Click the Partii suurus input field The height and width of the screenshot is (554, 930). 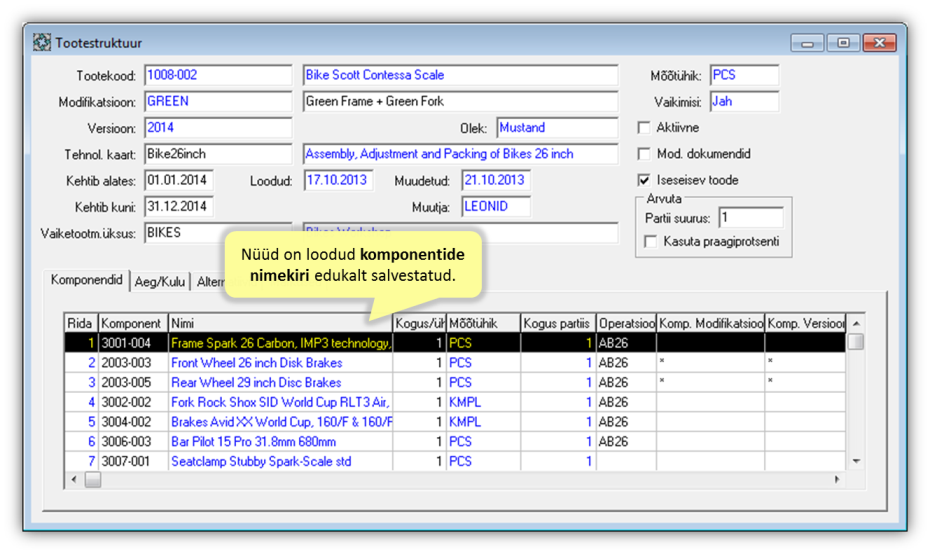750,218
